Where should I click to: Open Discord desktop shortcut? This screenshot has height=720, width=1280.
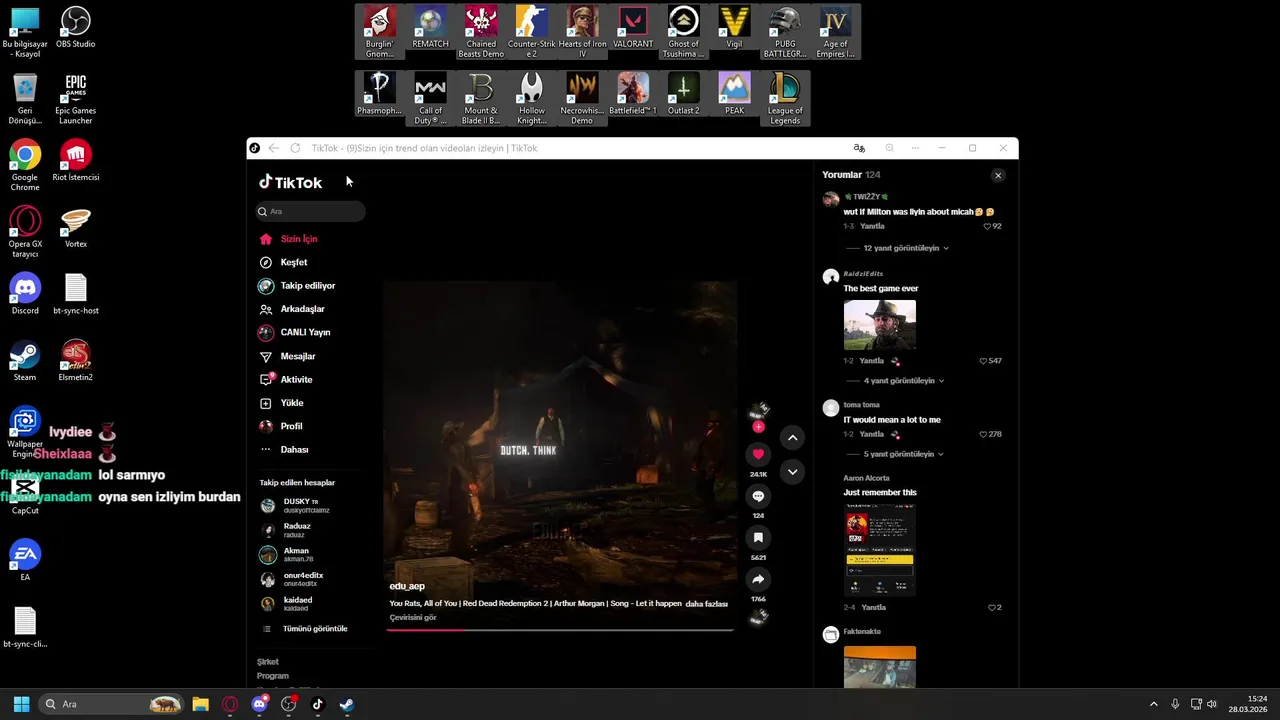tap(25, 294)
